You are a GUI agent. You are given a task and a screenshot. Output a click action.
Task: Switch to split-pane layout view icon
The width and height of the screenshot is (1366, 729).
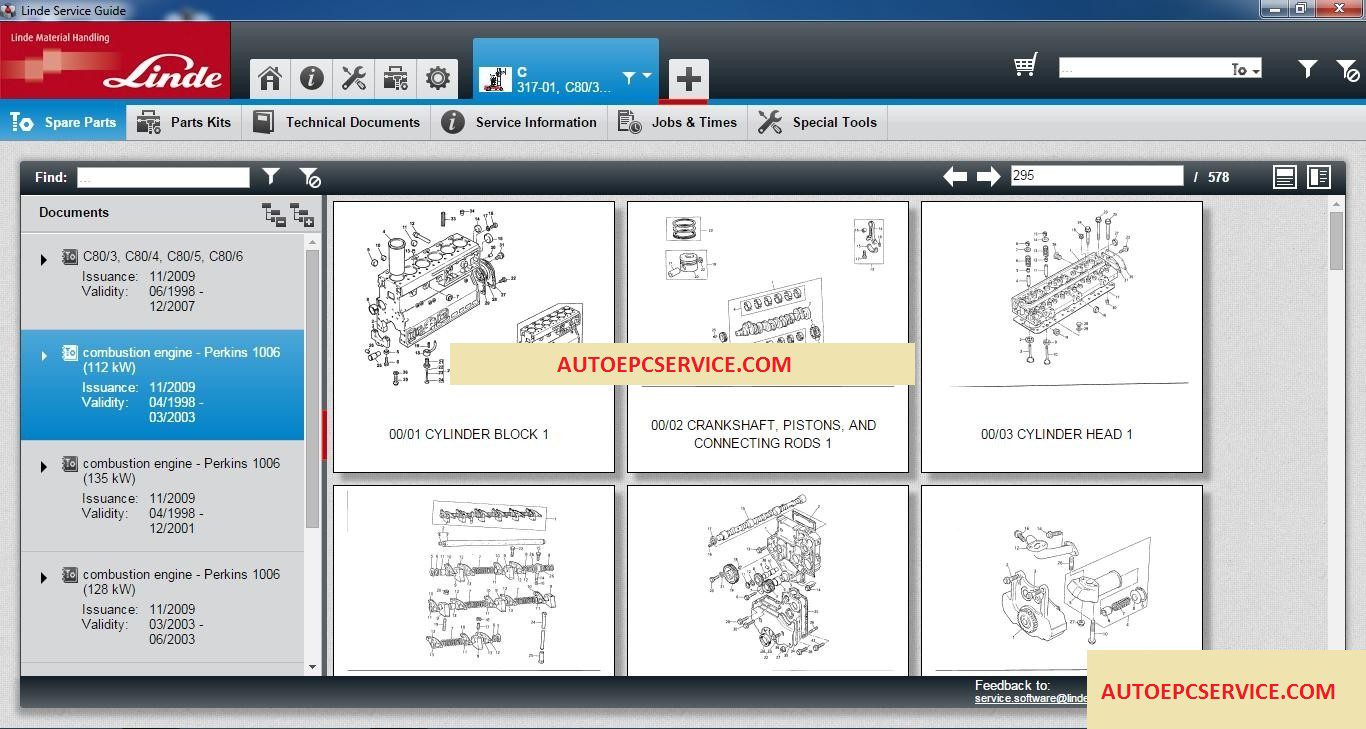(1319, 177)
